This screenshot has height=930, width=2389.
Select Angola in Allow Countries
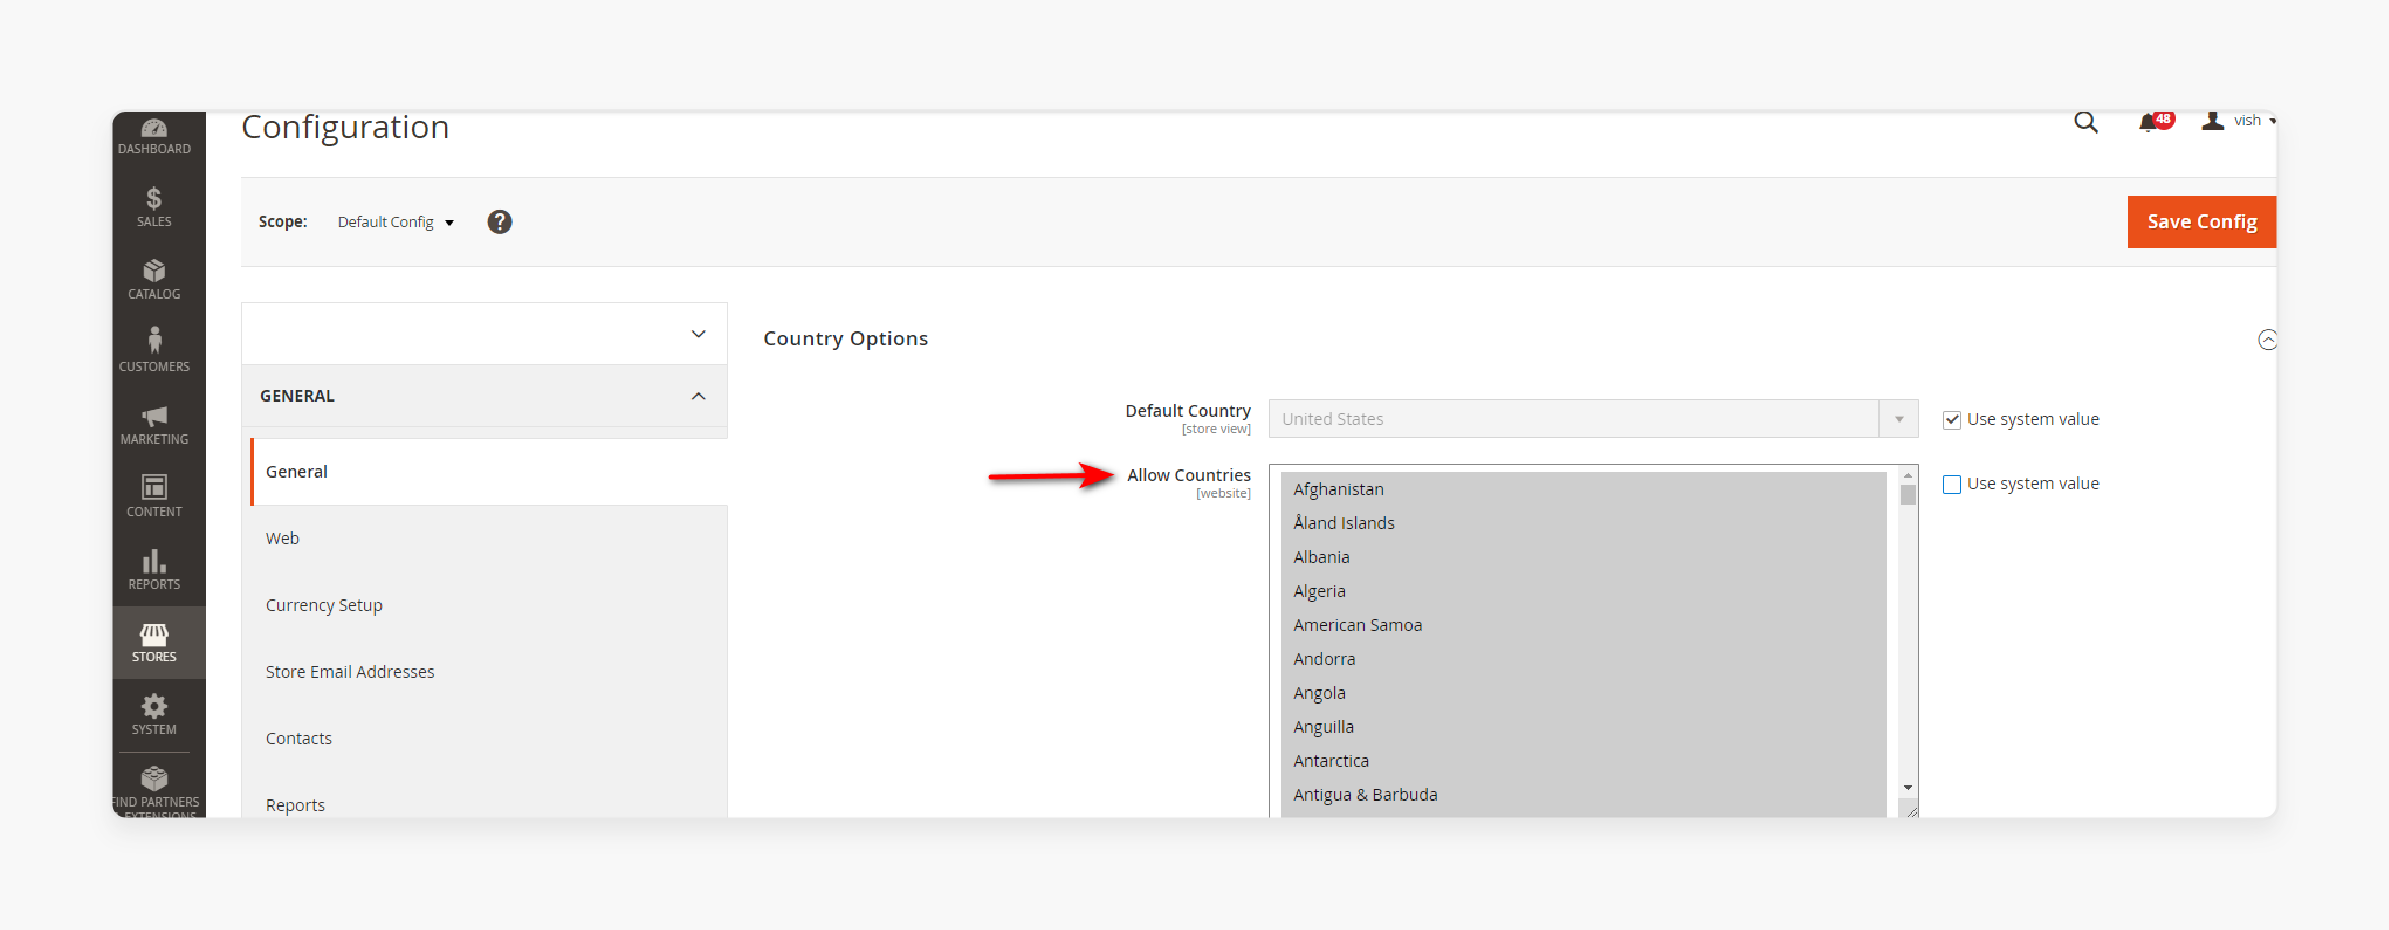point(1583,693)
